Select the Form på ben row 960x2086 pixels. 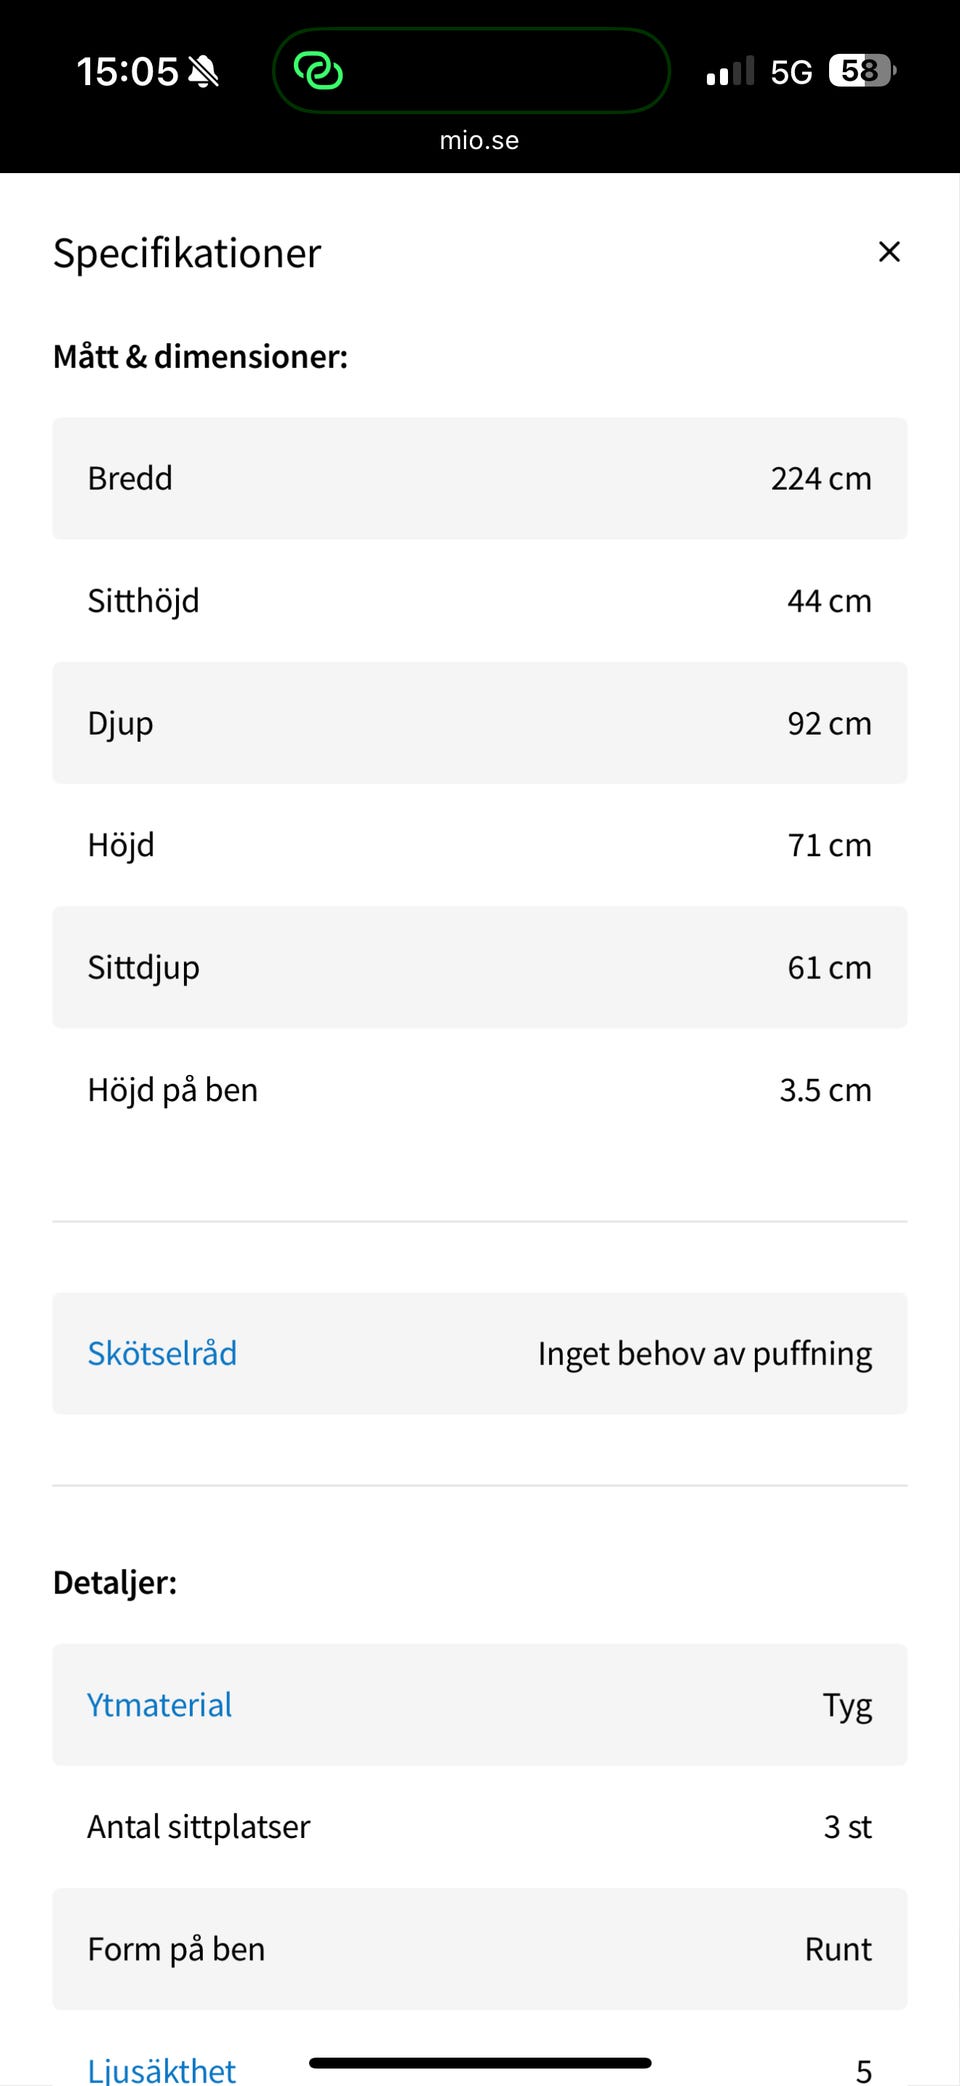[480, 1949]
